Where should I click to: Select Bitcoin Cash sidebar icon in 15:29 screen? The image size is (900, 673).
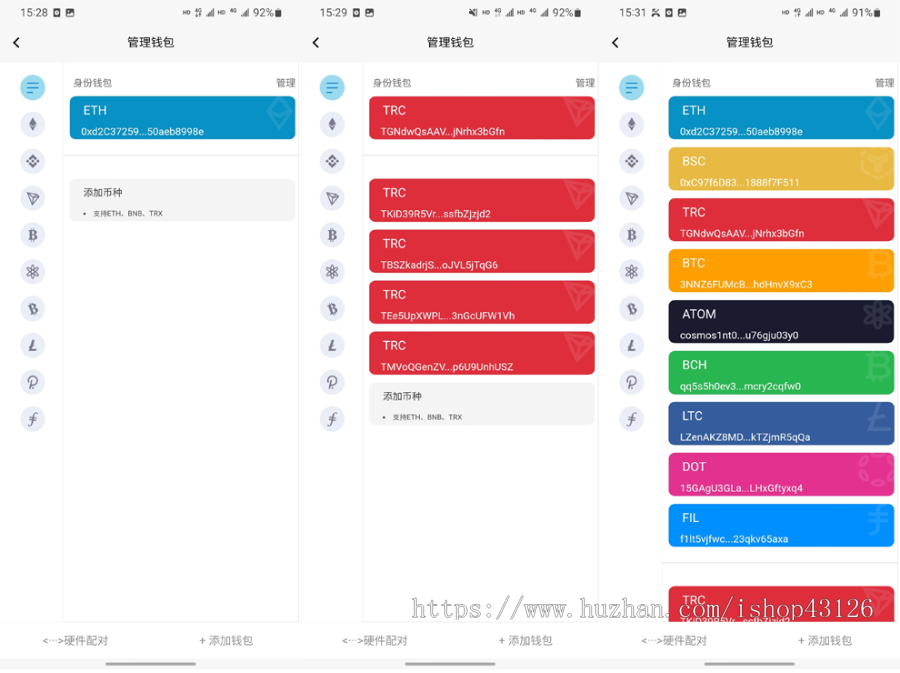pyautogui.click(x=332, y=309)
